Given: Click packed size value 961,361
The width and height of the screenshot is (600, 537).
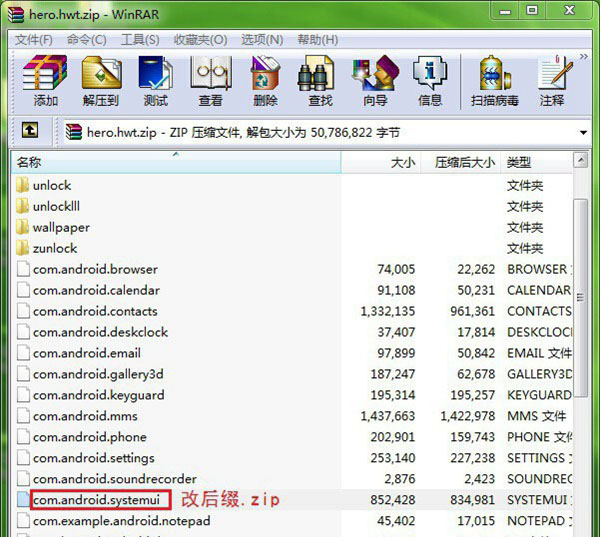Looking at the screenshot, I should (x=473, y=311).
